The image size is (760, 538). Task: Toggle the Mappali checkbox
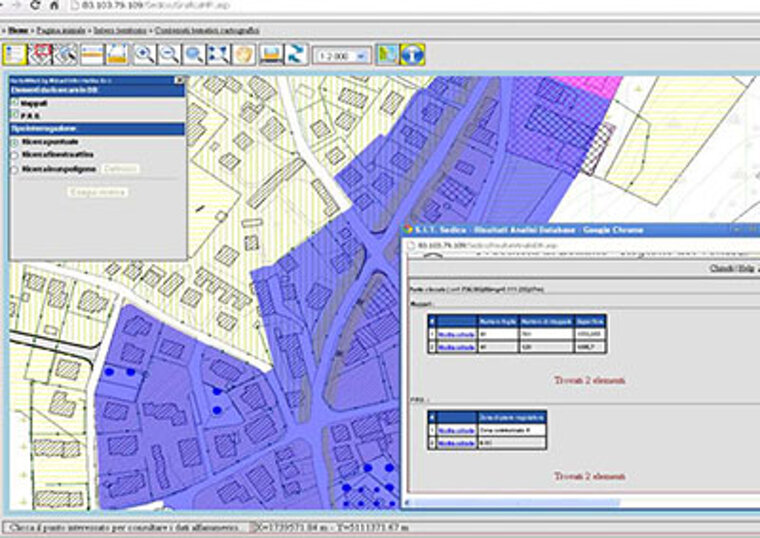pyautogui.click(x=15, y=103)
